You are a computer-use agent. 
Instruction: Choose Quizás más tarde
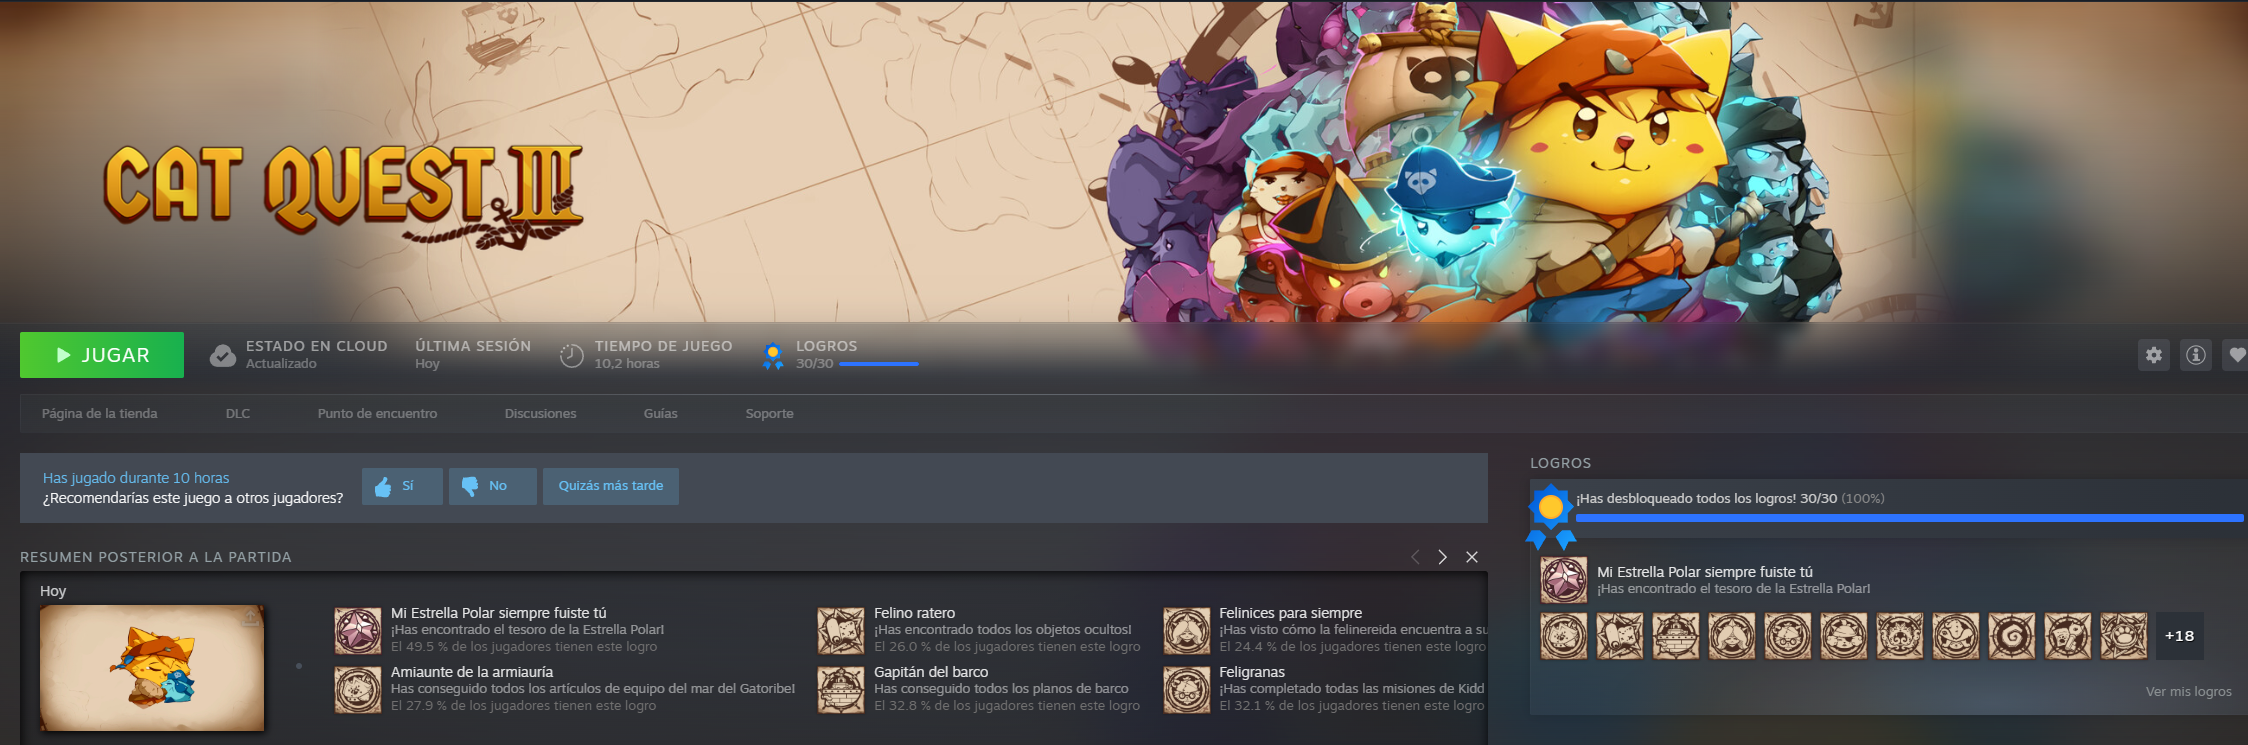point(611,486)
